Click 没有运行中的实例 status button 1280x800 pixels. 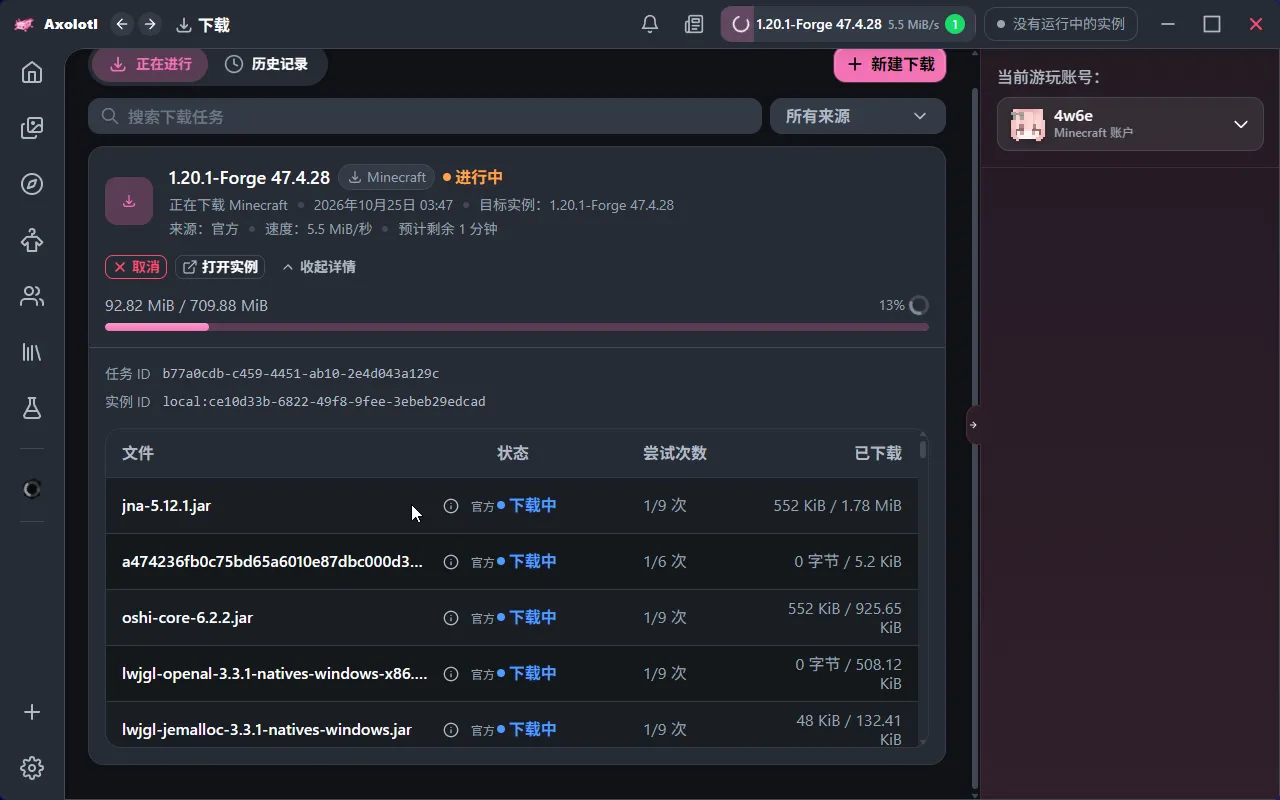1060,24
